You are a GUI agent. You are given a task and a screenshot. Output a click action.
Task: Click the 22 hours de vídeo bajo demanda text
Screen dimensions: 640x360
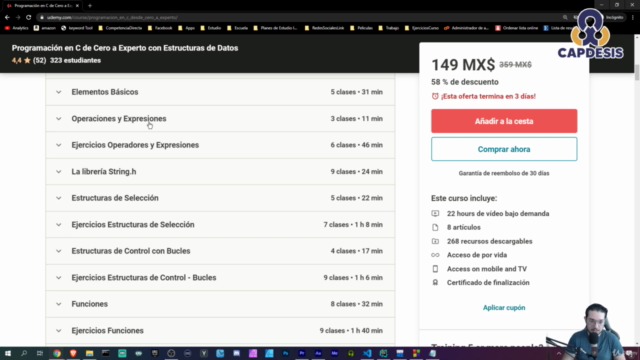[498, 213]
